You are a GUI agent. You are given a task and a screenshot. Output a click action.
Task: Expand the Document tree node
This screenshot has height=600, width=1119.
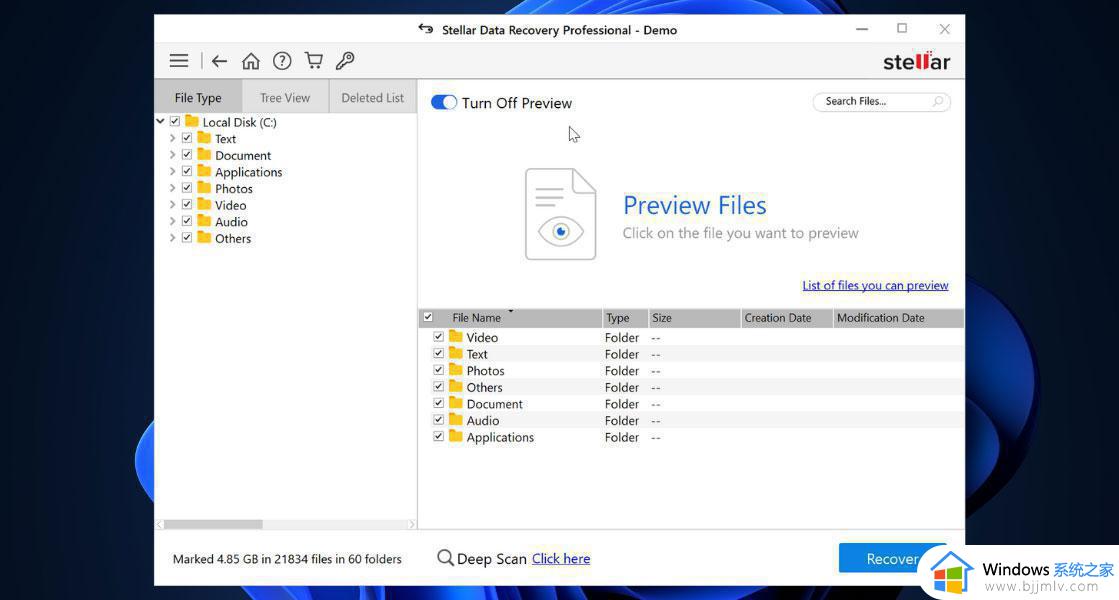click(172, 155)
